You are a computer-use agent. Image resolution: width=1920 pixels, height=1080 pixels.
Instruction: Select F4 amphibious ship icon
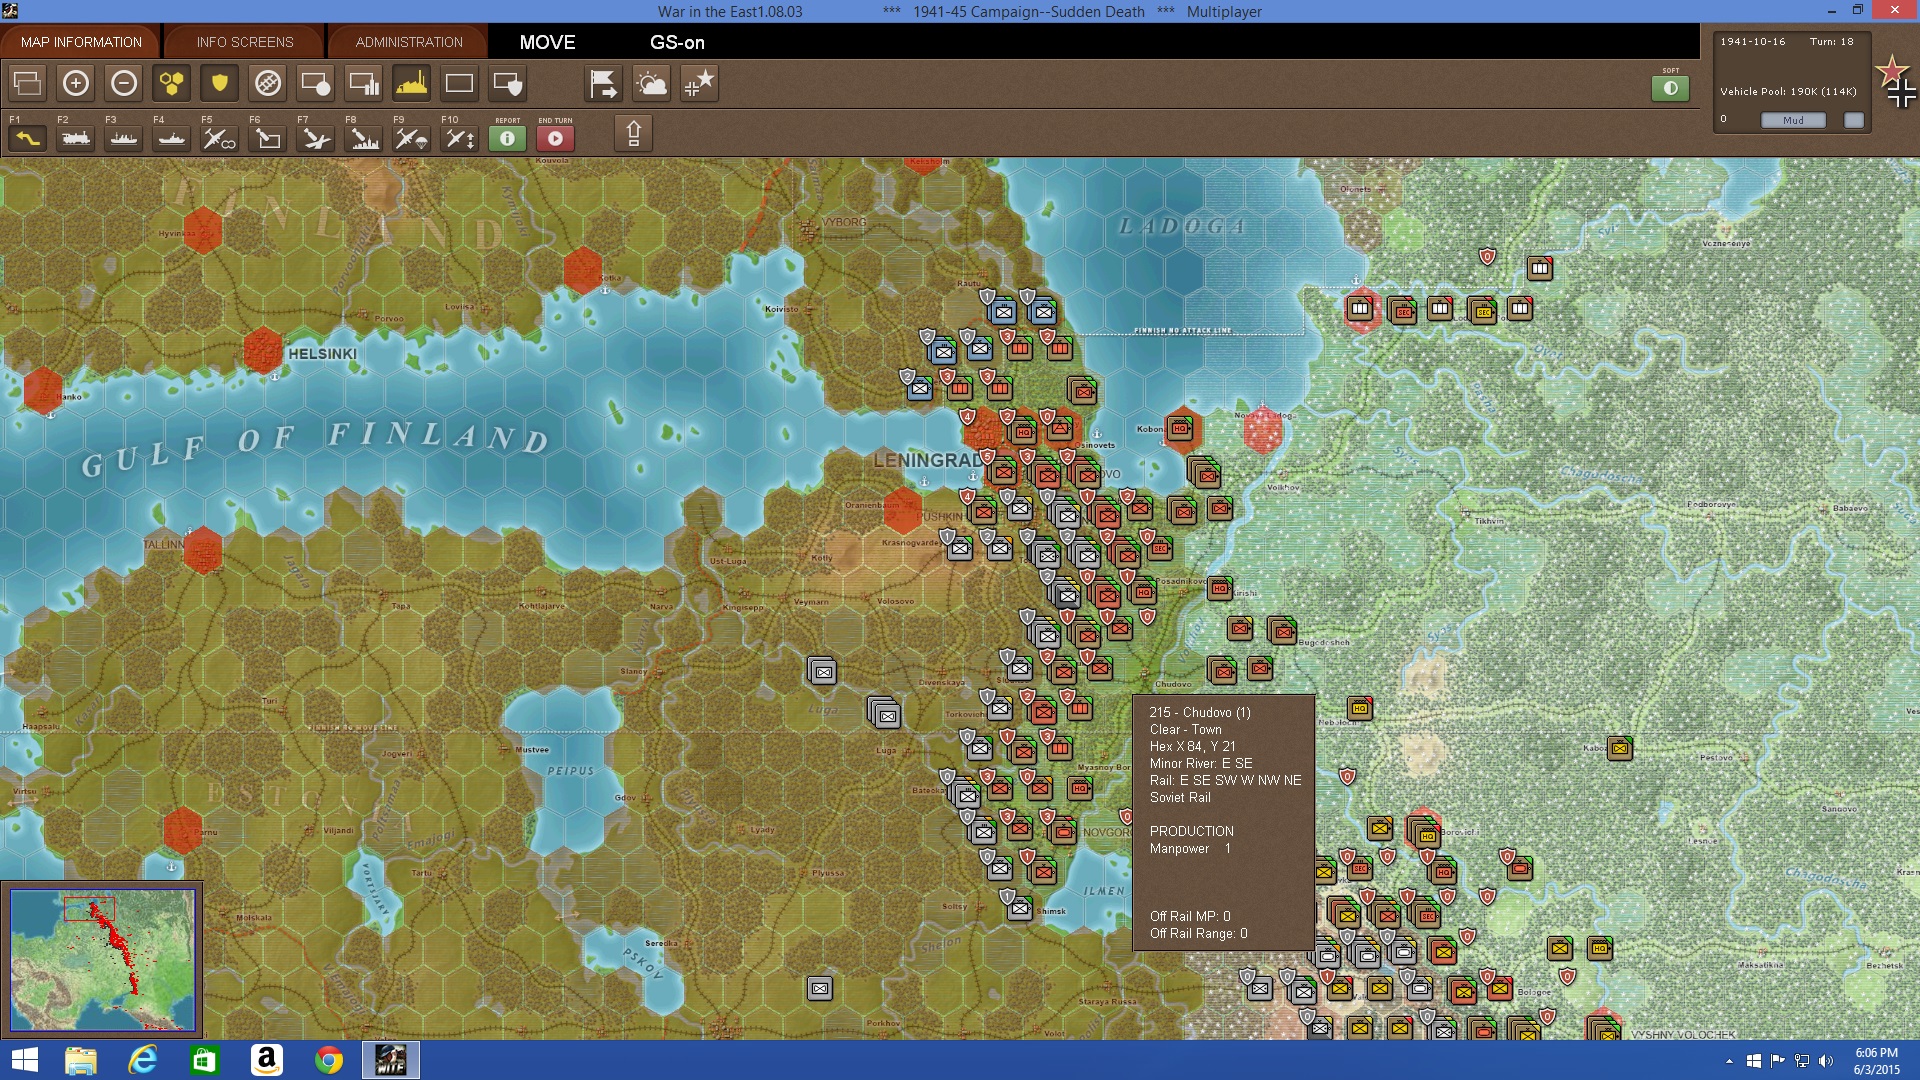point(171,138)
